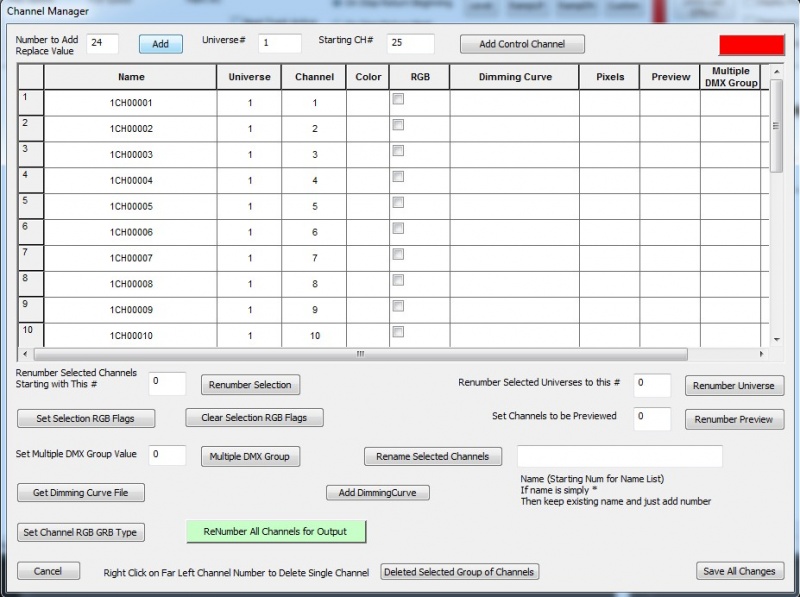The image size is (800, 597).
Task: Toggle RGB checkbox for 1CH00010
Action: (x=398, y=331)
